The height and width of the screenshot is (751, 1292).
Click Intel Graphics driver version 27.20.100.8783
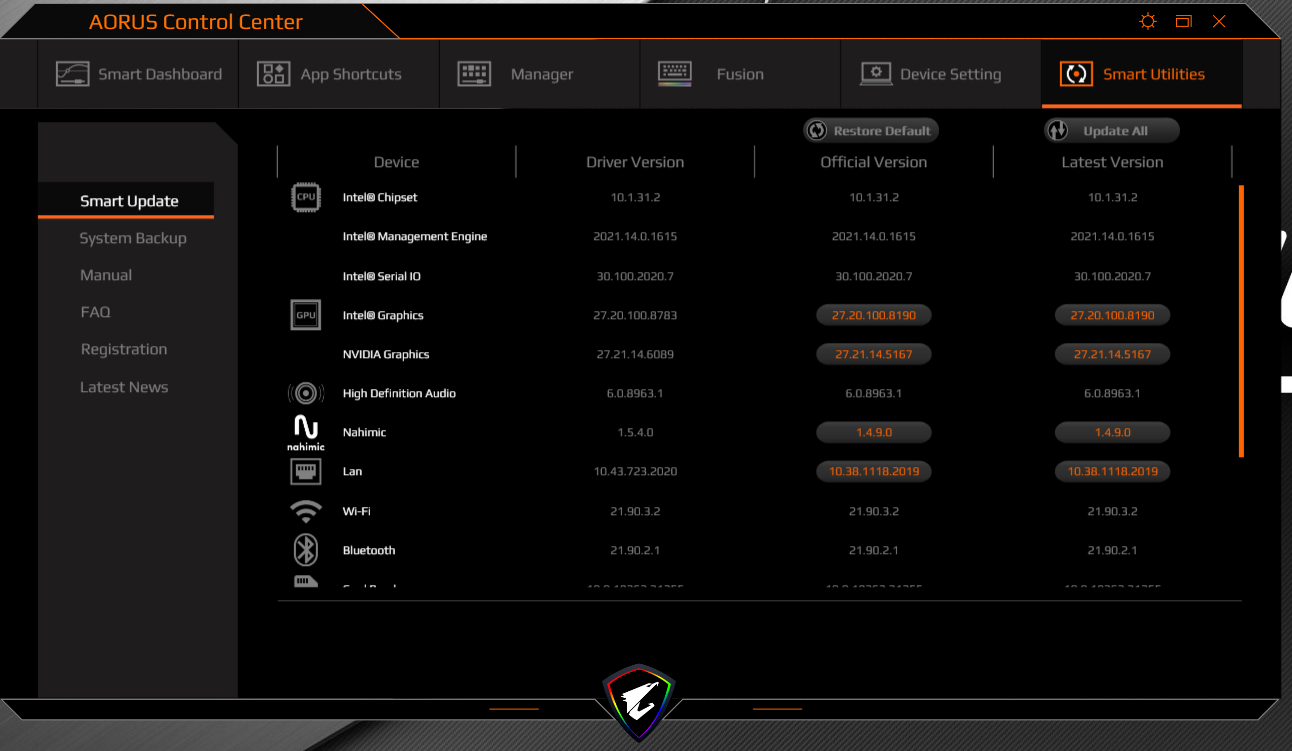coord(635,315)
